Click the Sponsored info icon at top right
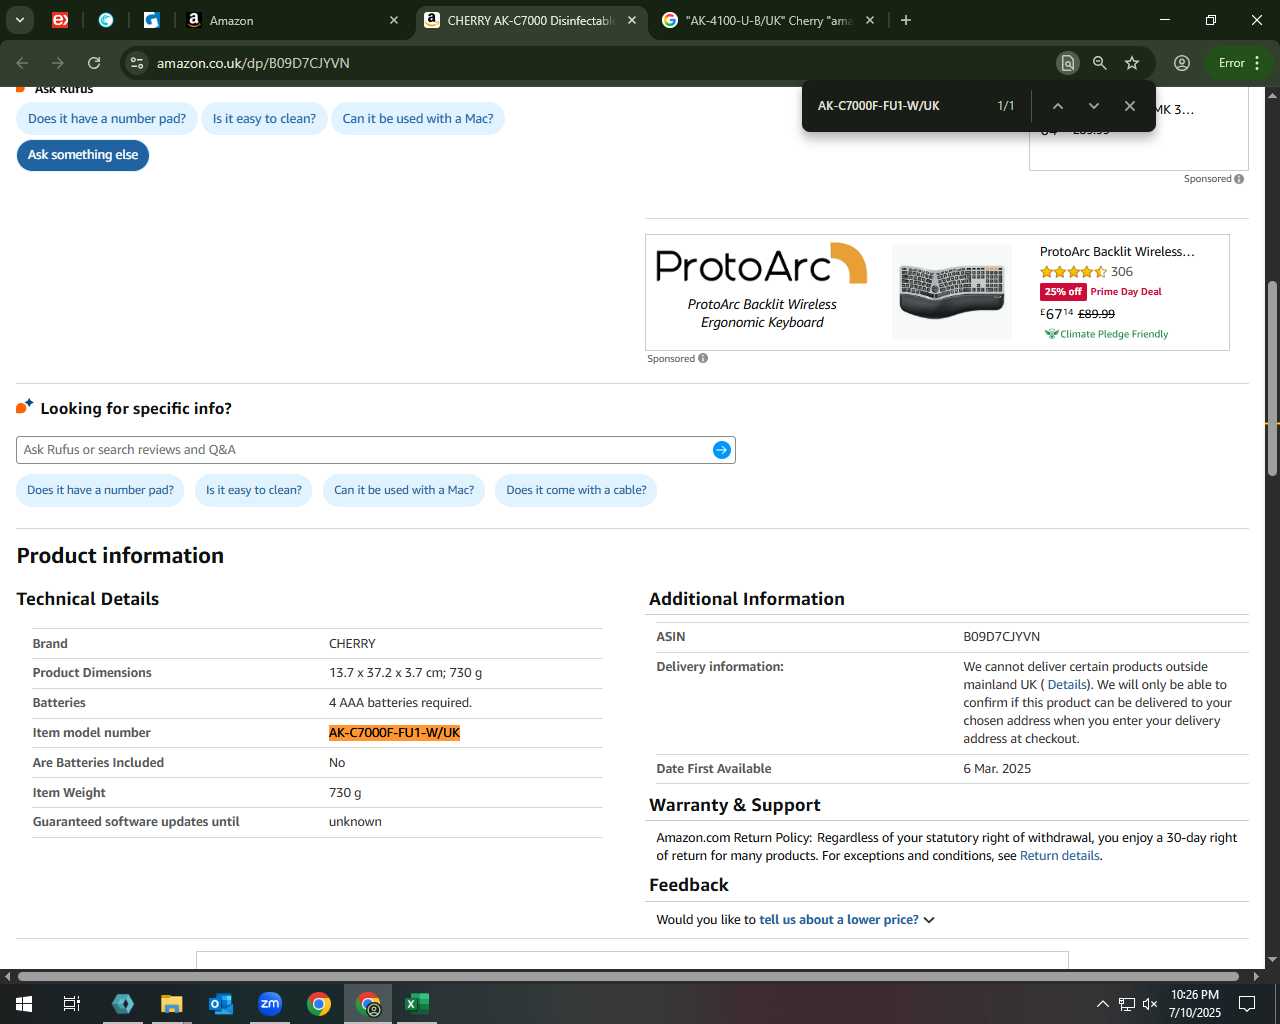Screen dimensions: 1280x1024 pos(1239,179)
